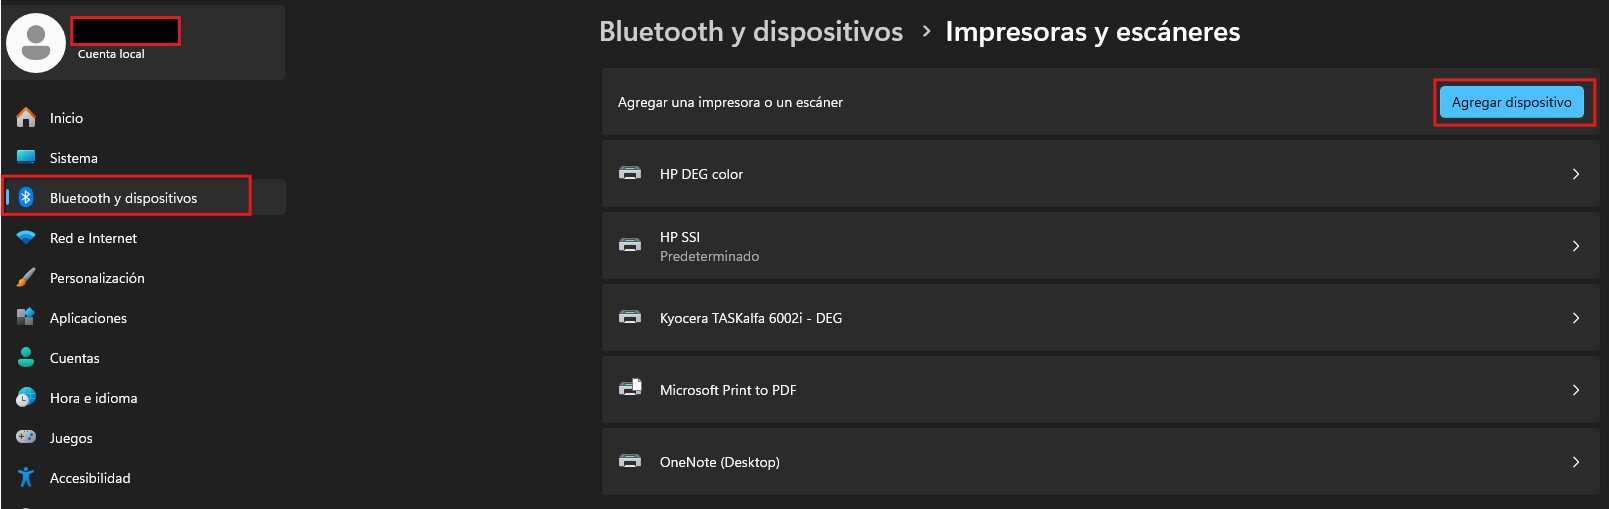Open Red e Internet settings

pyautogui.click(x=93, y=238)
